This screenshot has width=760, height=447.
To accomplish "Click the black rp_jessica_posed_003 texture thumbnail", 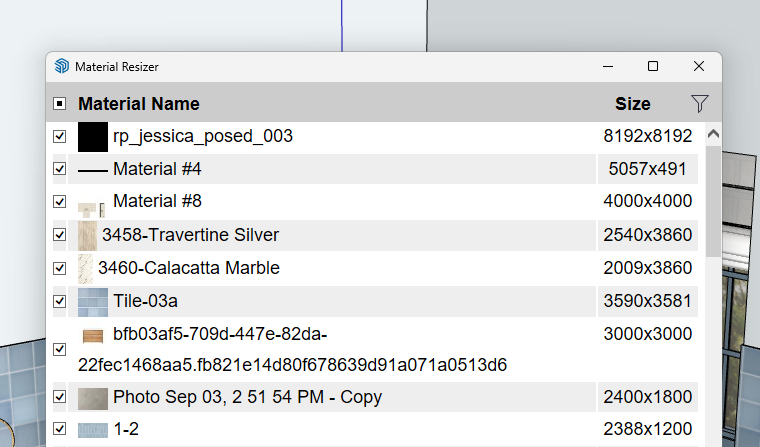I will (93, 137).
